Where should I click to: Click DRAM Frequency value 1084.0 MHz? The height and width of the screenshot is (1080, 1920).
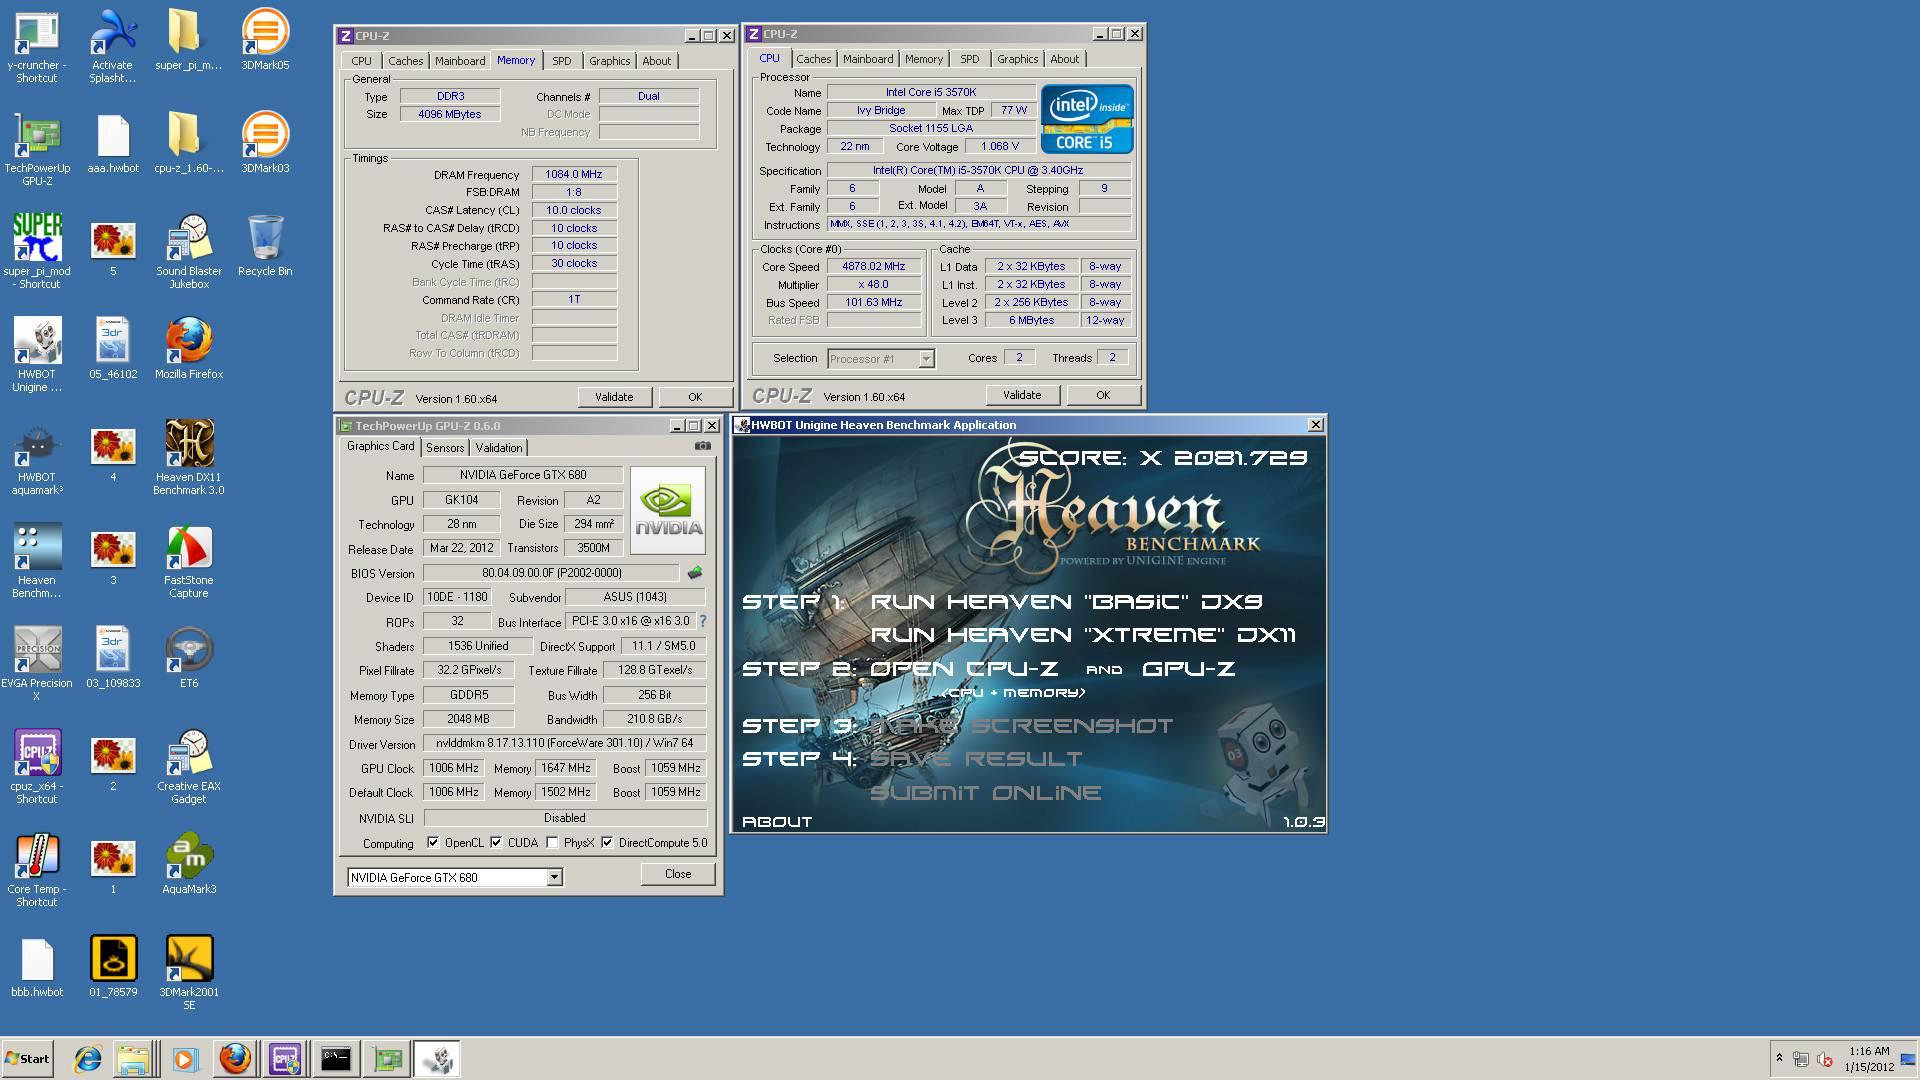pos(574,174)
